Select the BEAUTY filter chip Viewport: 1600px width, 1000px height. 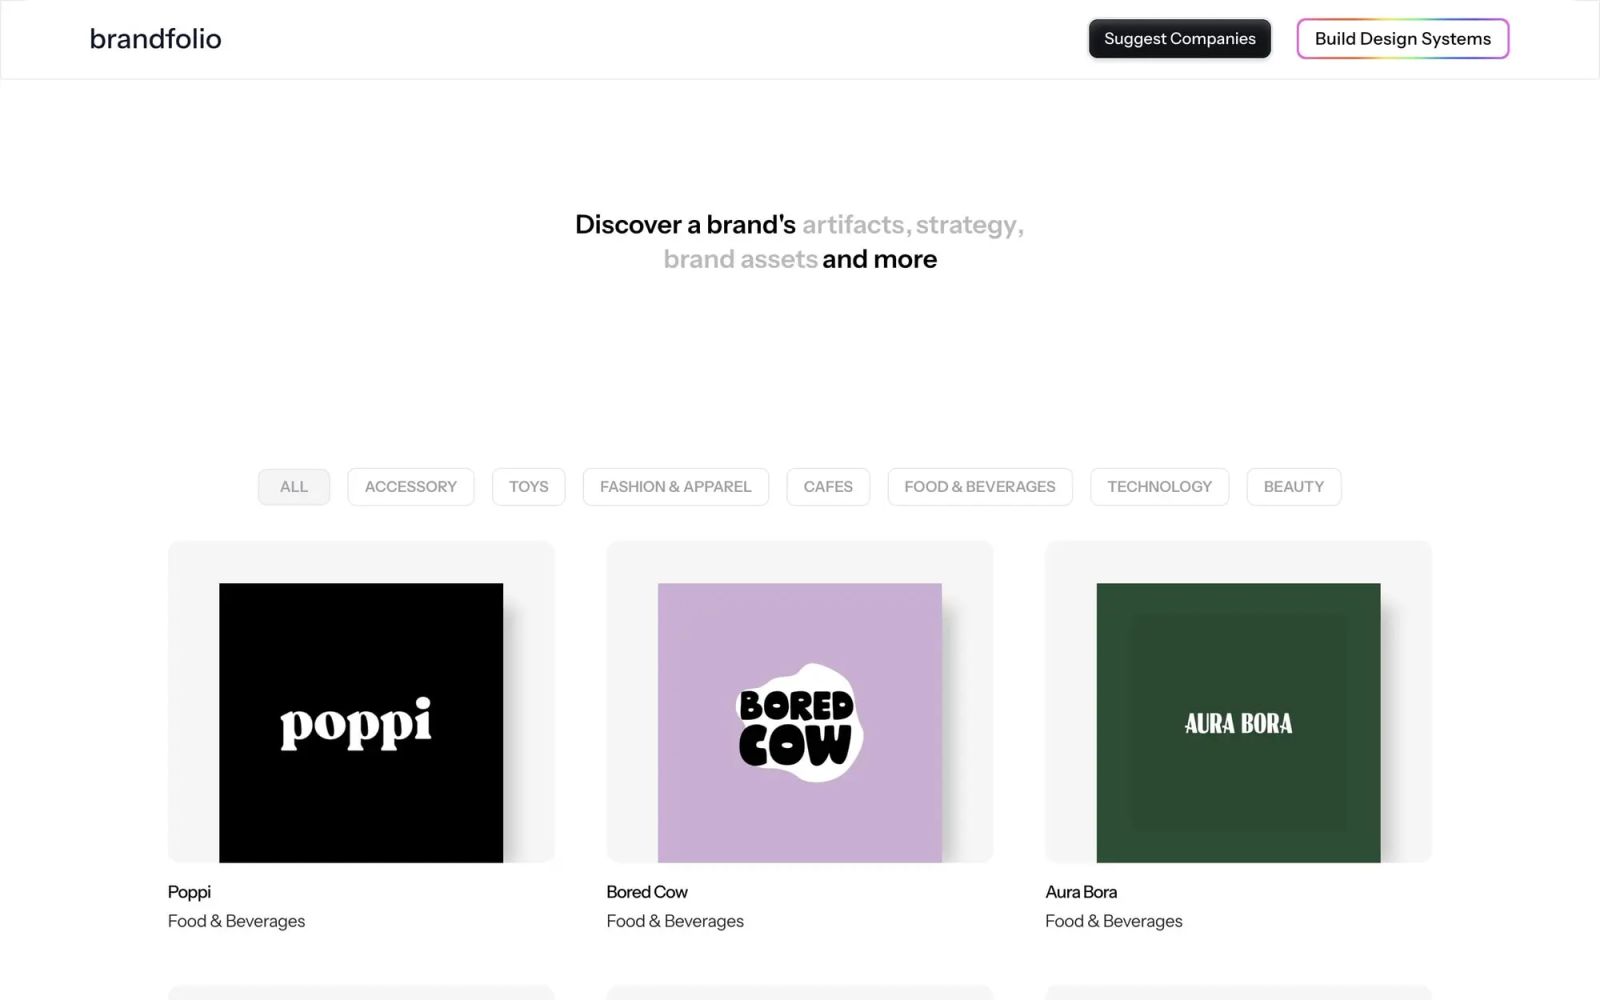(x=1294, y=487)
